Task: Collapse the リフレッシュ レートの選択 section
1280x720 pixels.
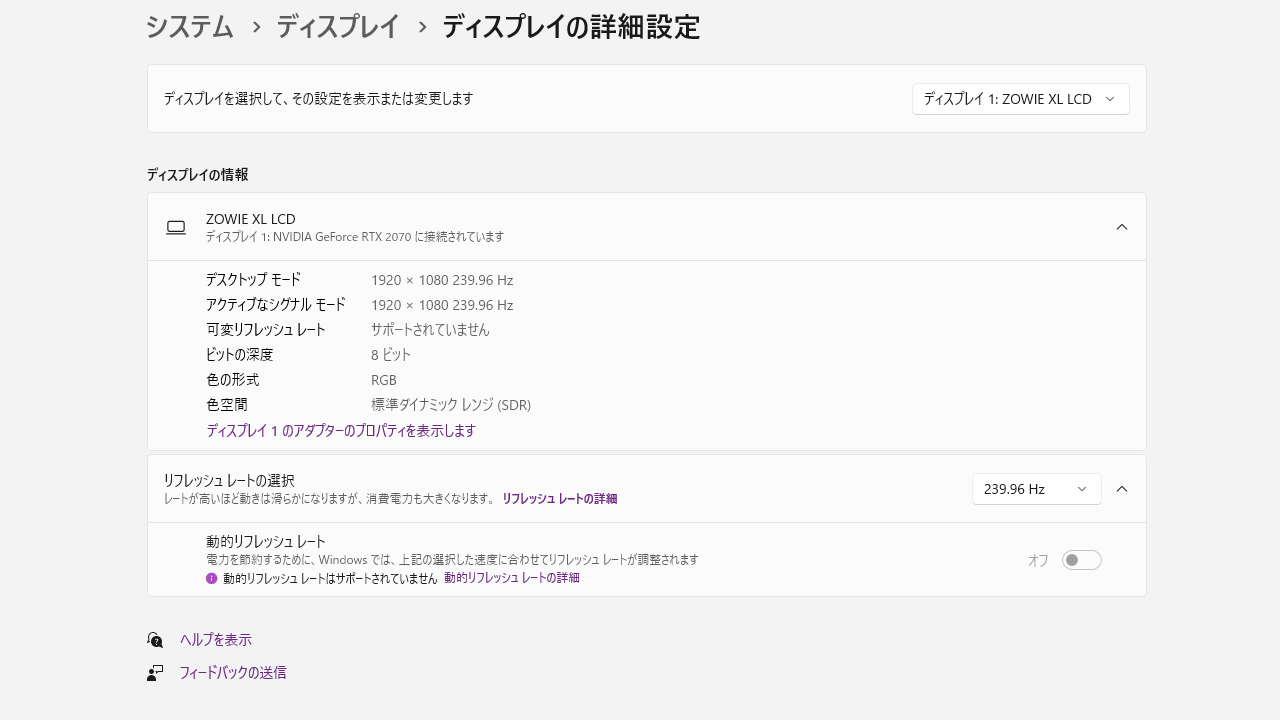Action: coord(1122,489)
